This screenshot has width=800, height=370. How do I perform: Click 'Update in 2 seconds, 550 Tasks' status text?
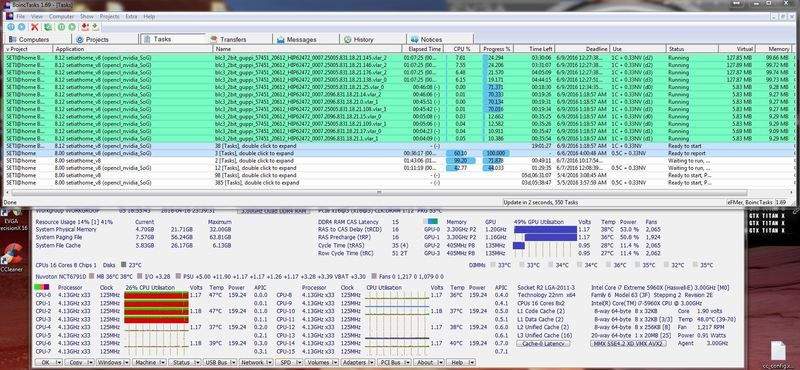(541, 202)
